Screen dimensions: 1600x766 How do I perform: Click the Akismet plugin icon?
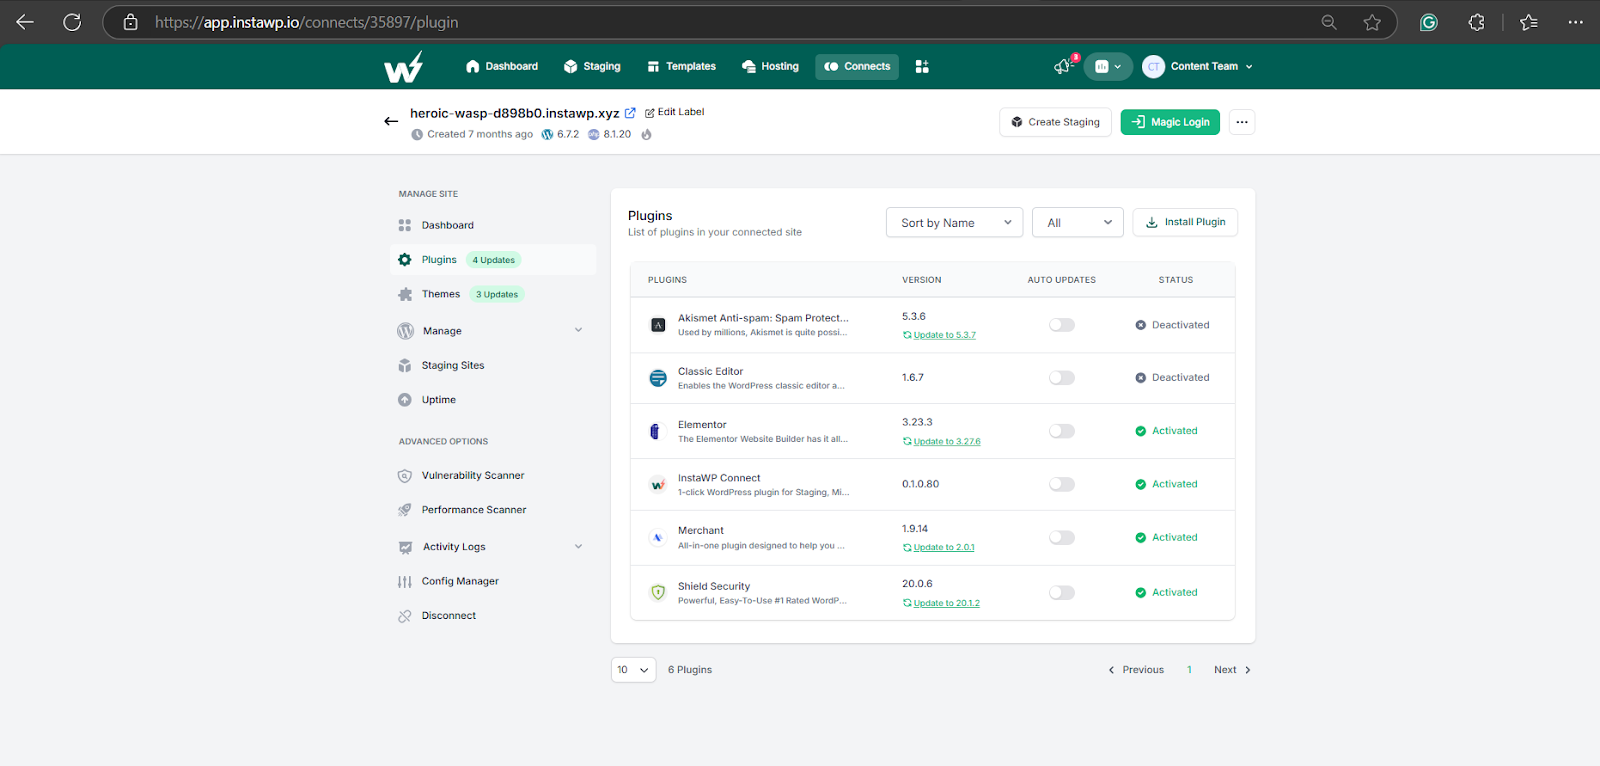[x=658, y=325]
